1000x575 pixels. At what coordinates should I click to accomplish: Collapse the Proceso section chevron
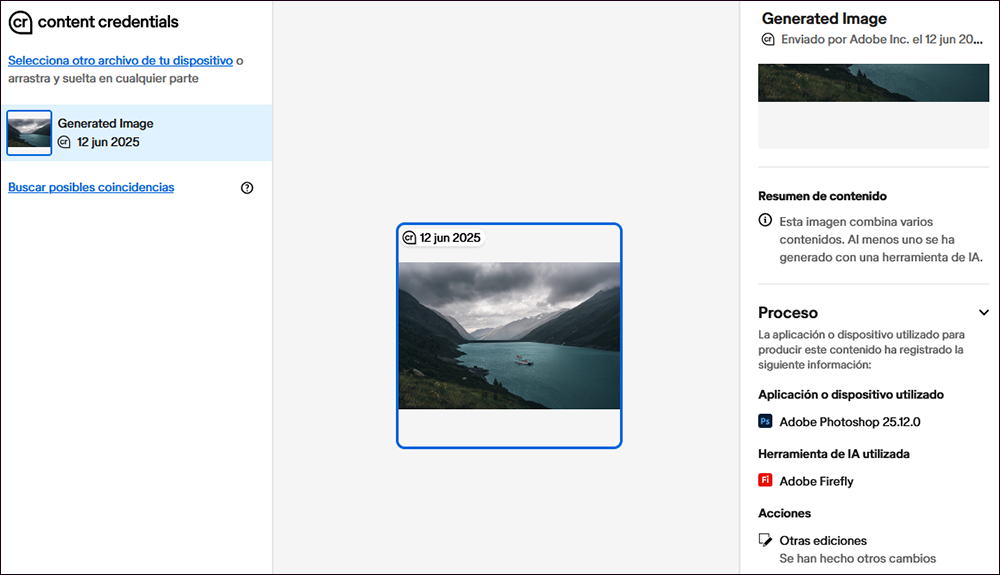coord(983,312)
